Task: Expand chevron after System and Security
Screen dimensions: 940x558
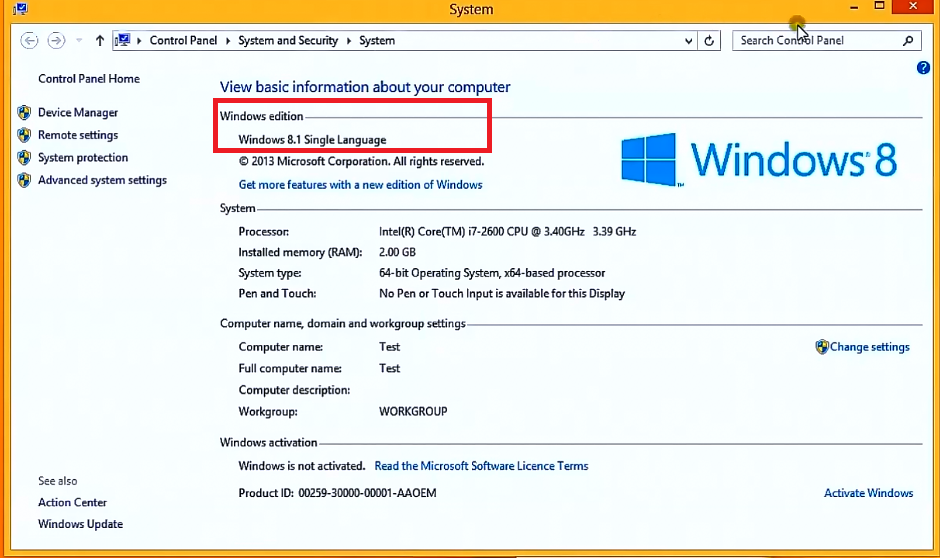Action: [349, 41]
